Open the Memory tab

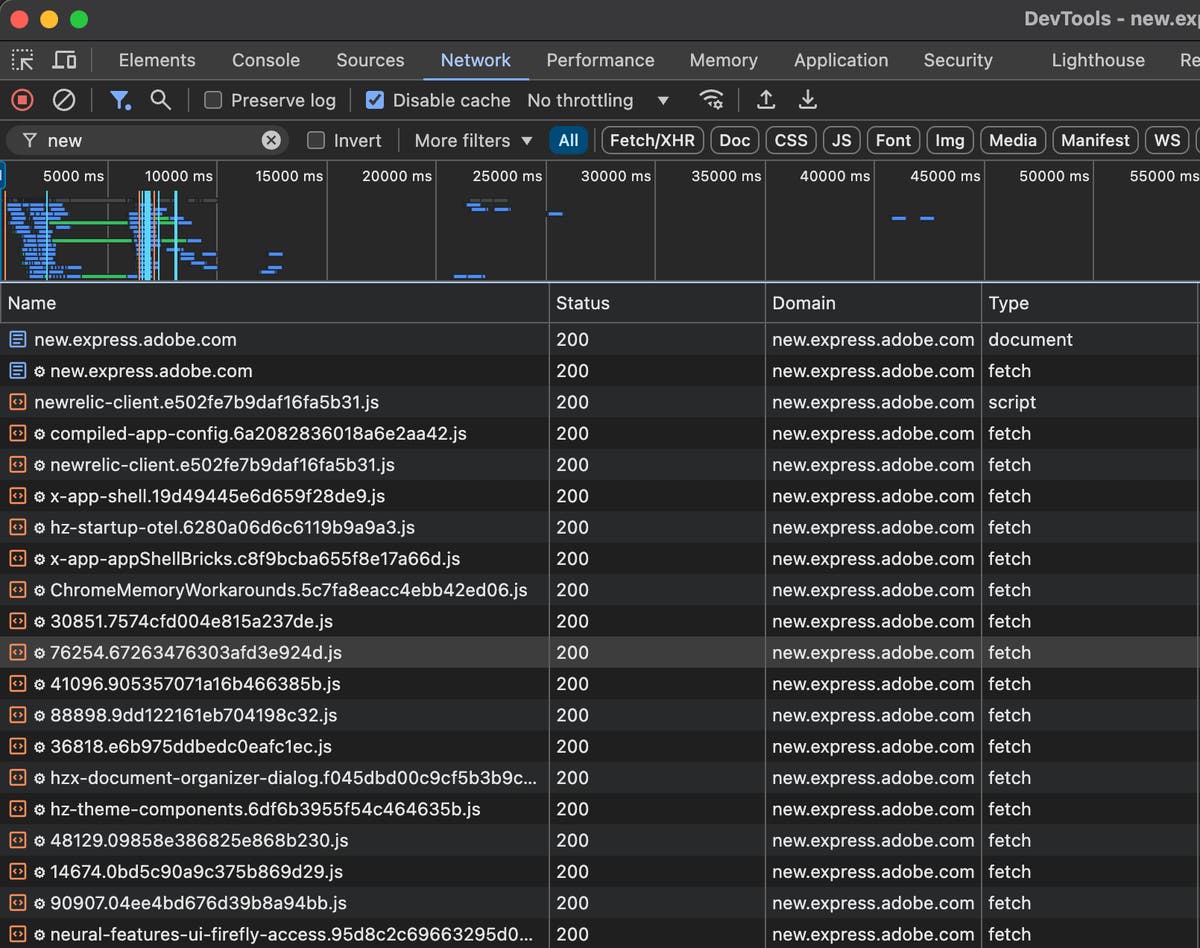point(723,60)
